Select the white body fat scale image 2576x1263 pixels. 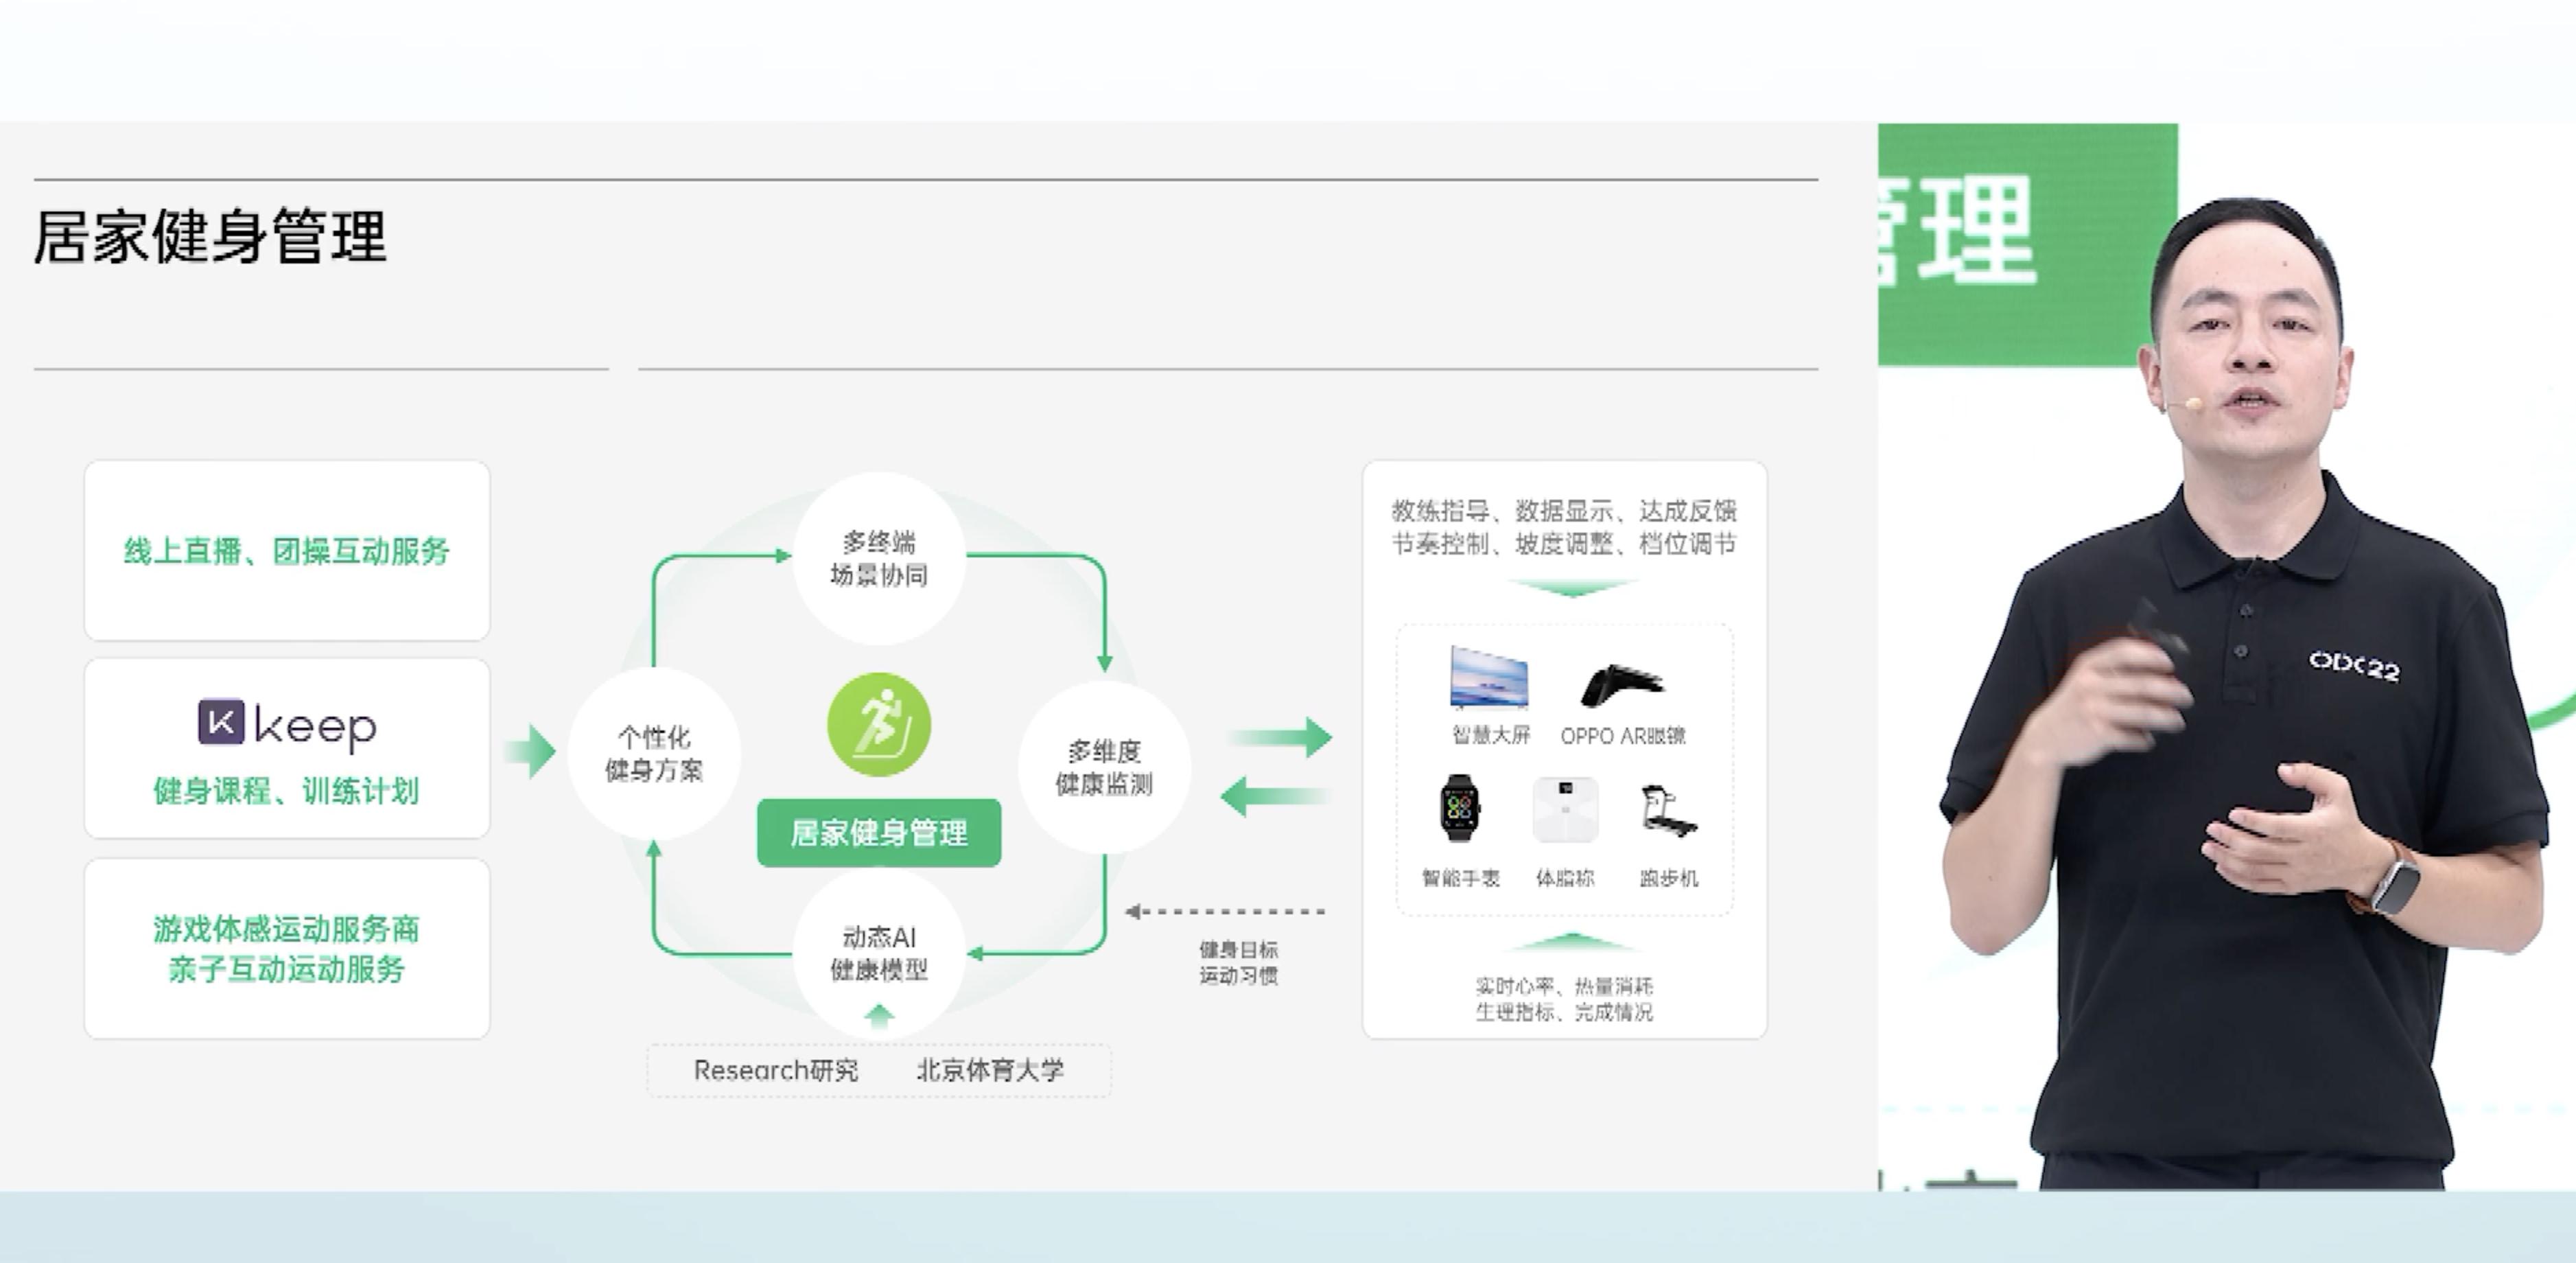pos(1565,809)
